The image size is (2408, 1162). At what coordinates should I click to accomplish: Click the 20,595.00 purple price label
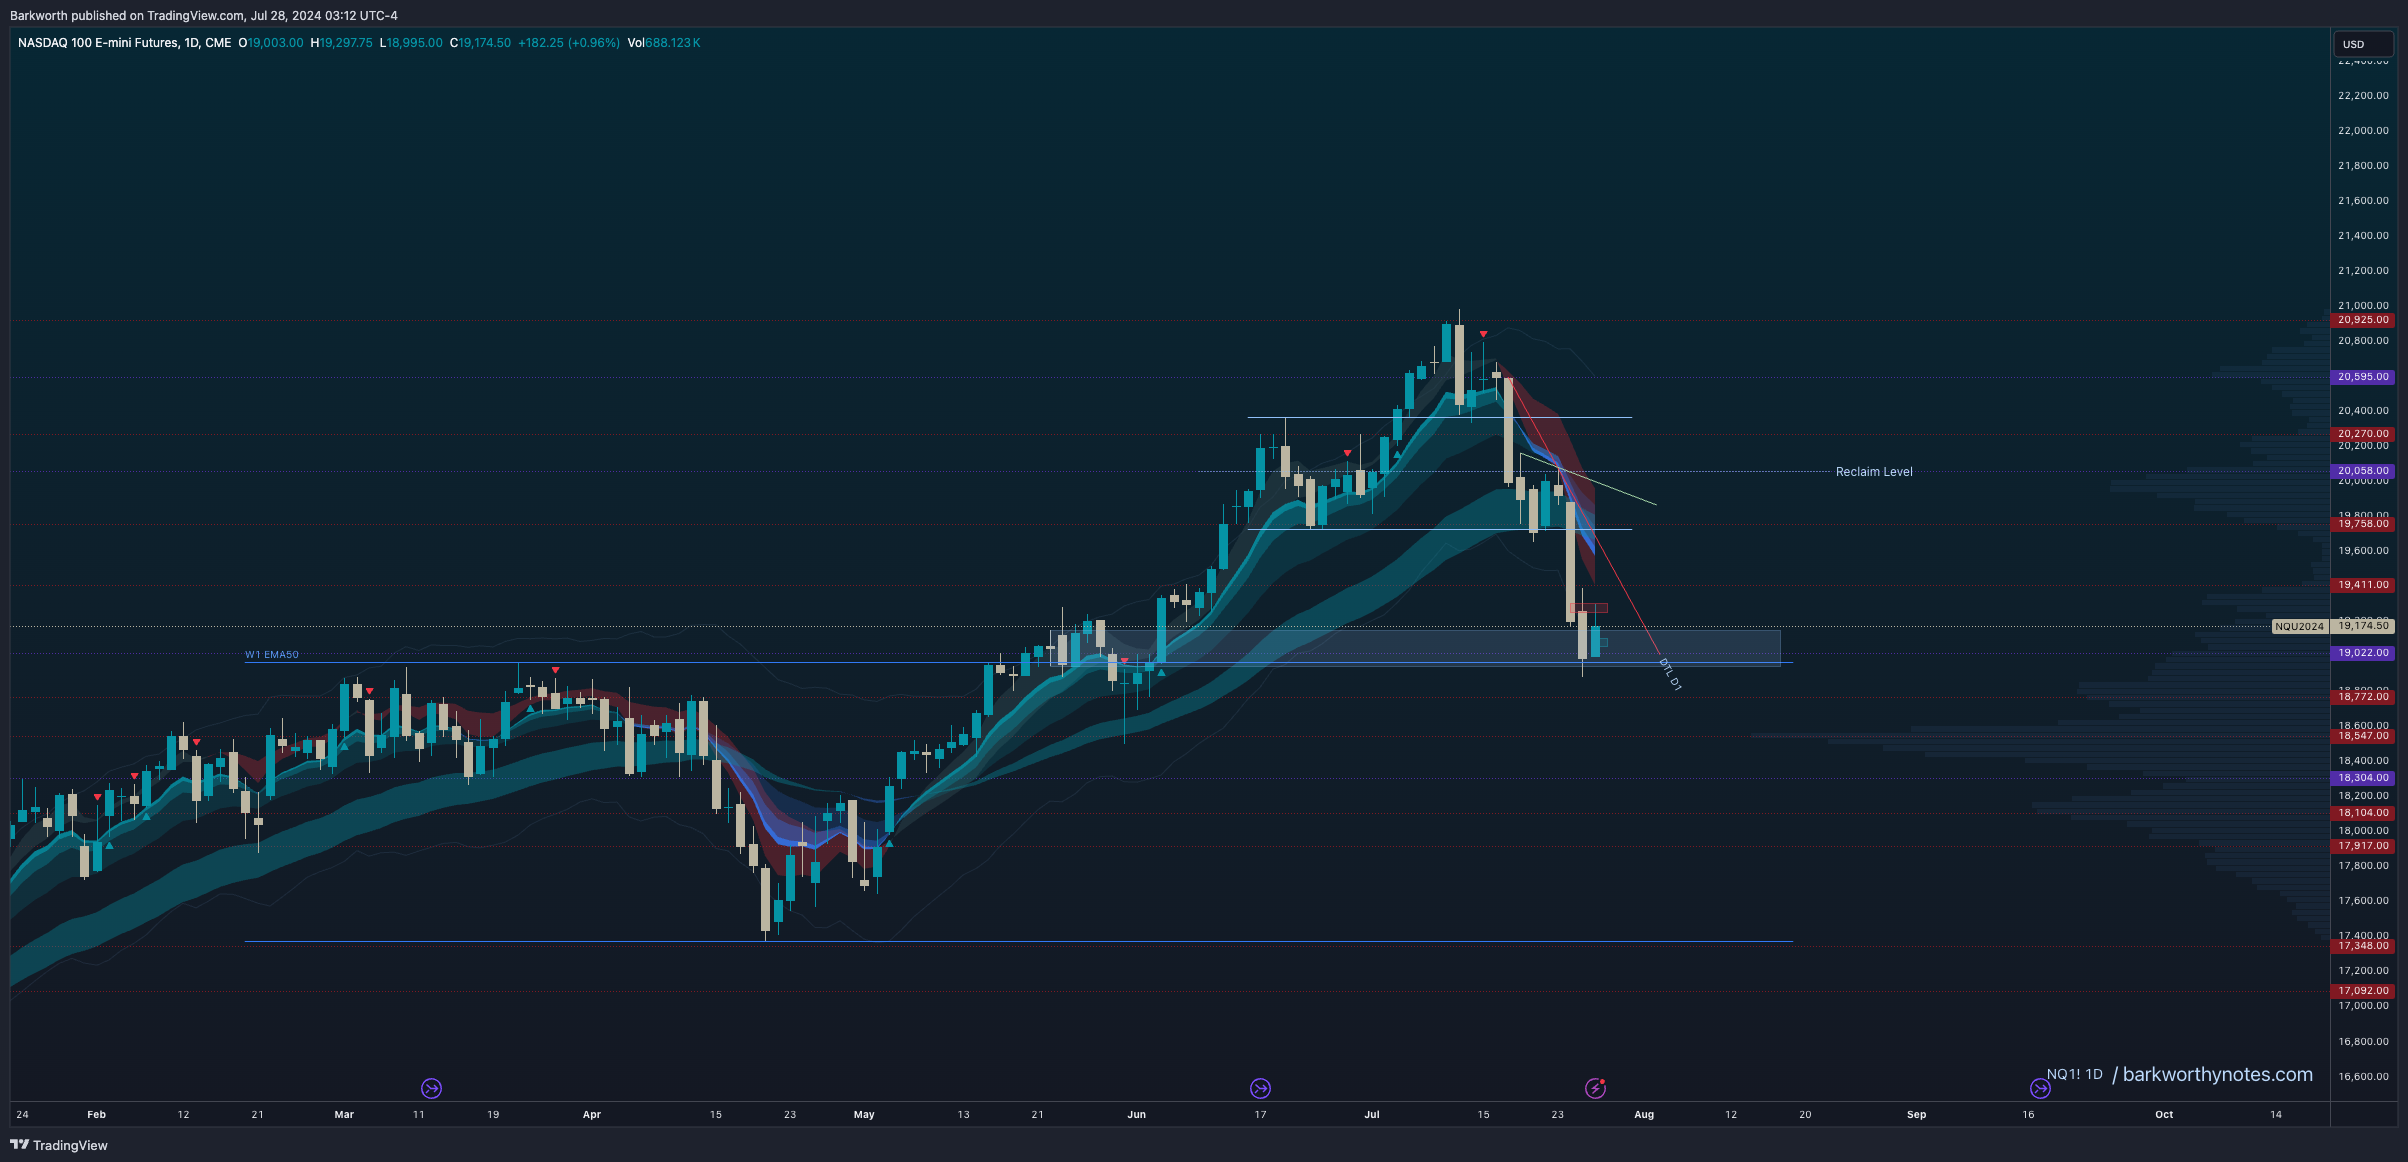pos(2363,377)
